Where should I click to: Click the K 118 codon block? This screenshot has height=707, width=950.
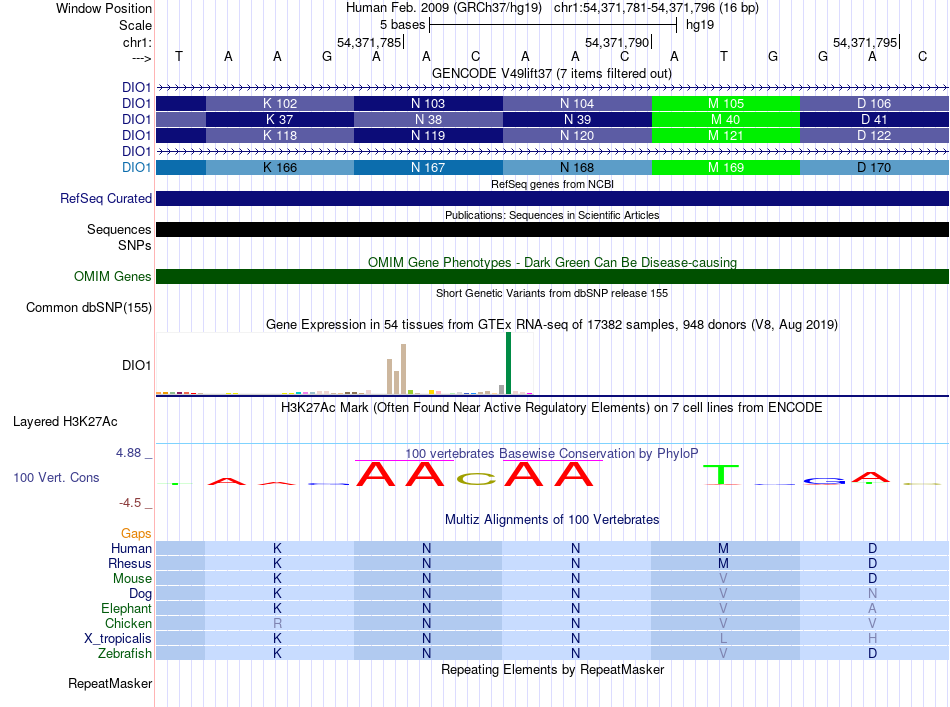click(x=280, y=135)
